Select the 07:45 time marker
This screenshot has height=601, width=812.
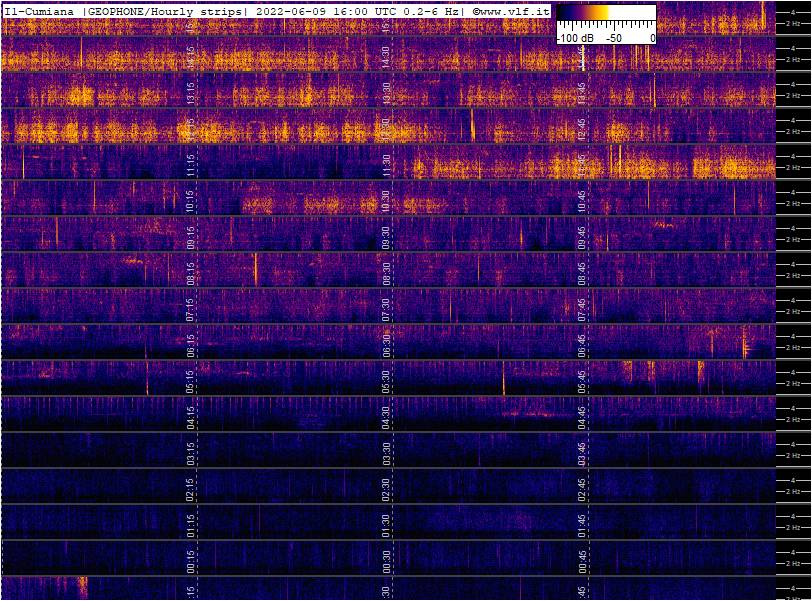click(x=582, y=310)
